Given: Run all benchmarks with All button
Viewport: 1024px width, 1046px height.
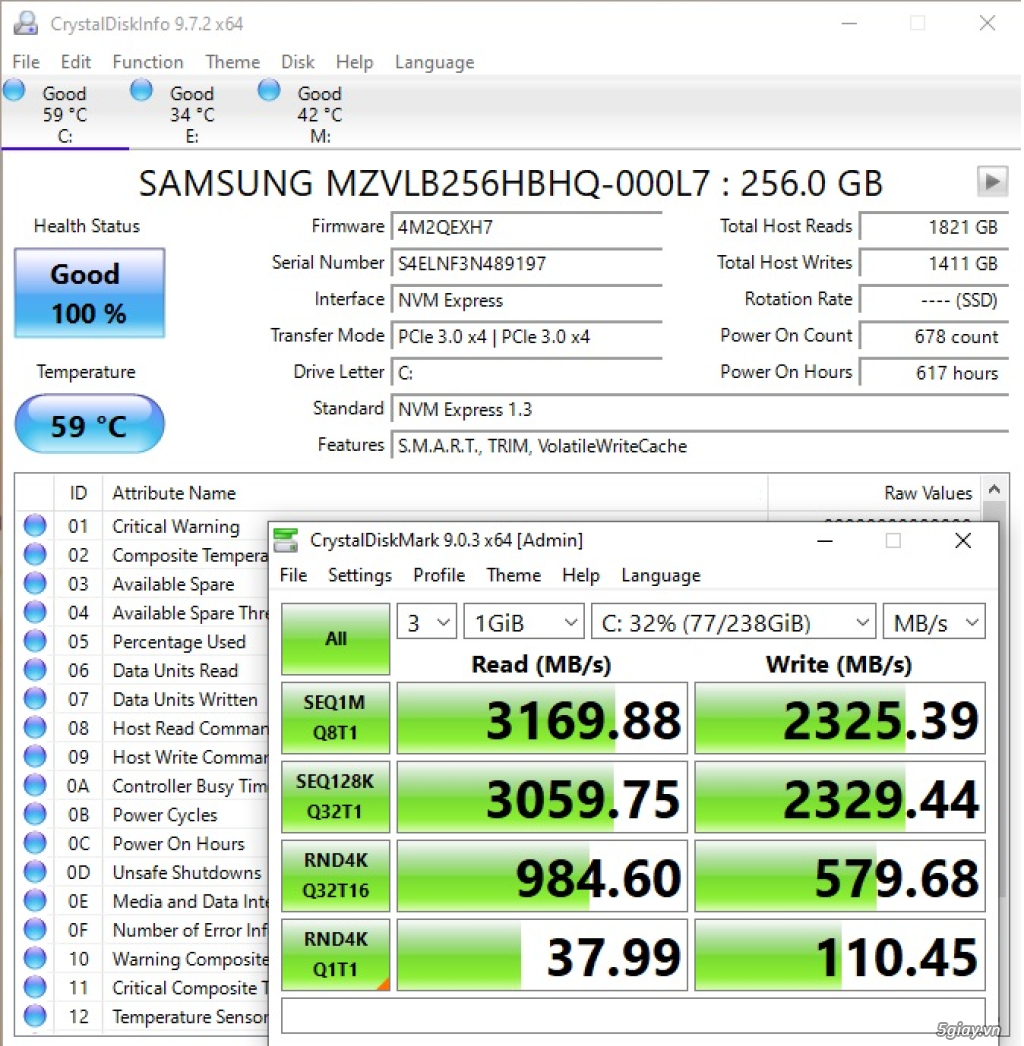Looking at the screenshot, I should click(x=336, y=638).
